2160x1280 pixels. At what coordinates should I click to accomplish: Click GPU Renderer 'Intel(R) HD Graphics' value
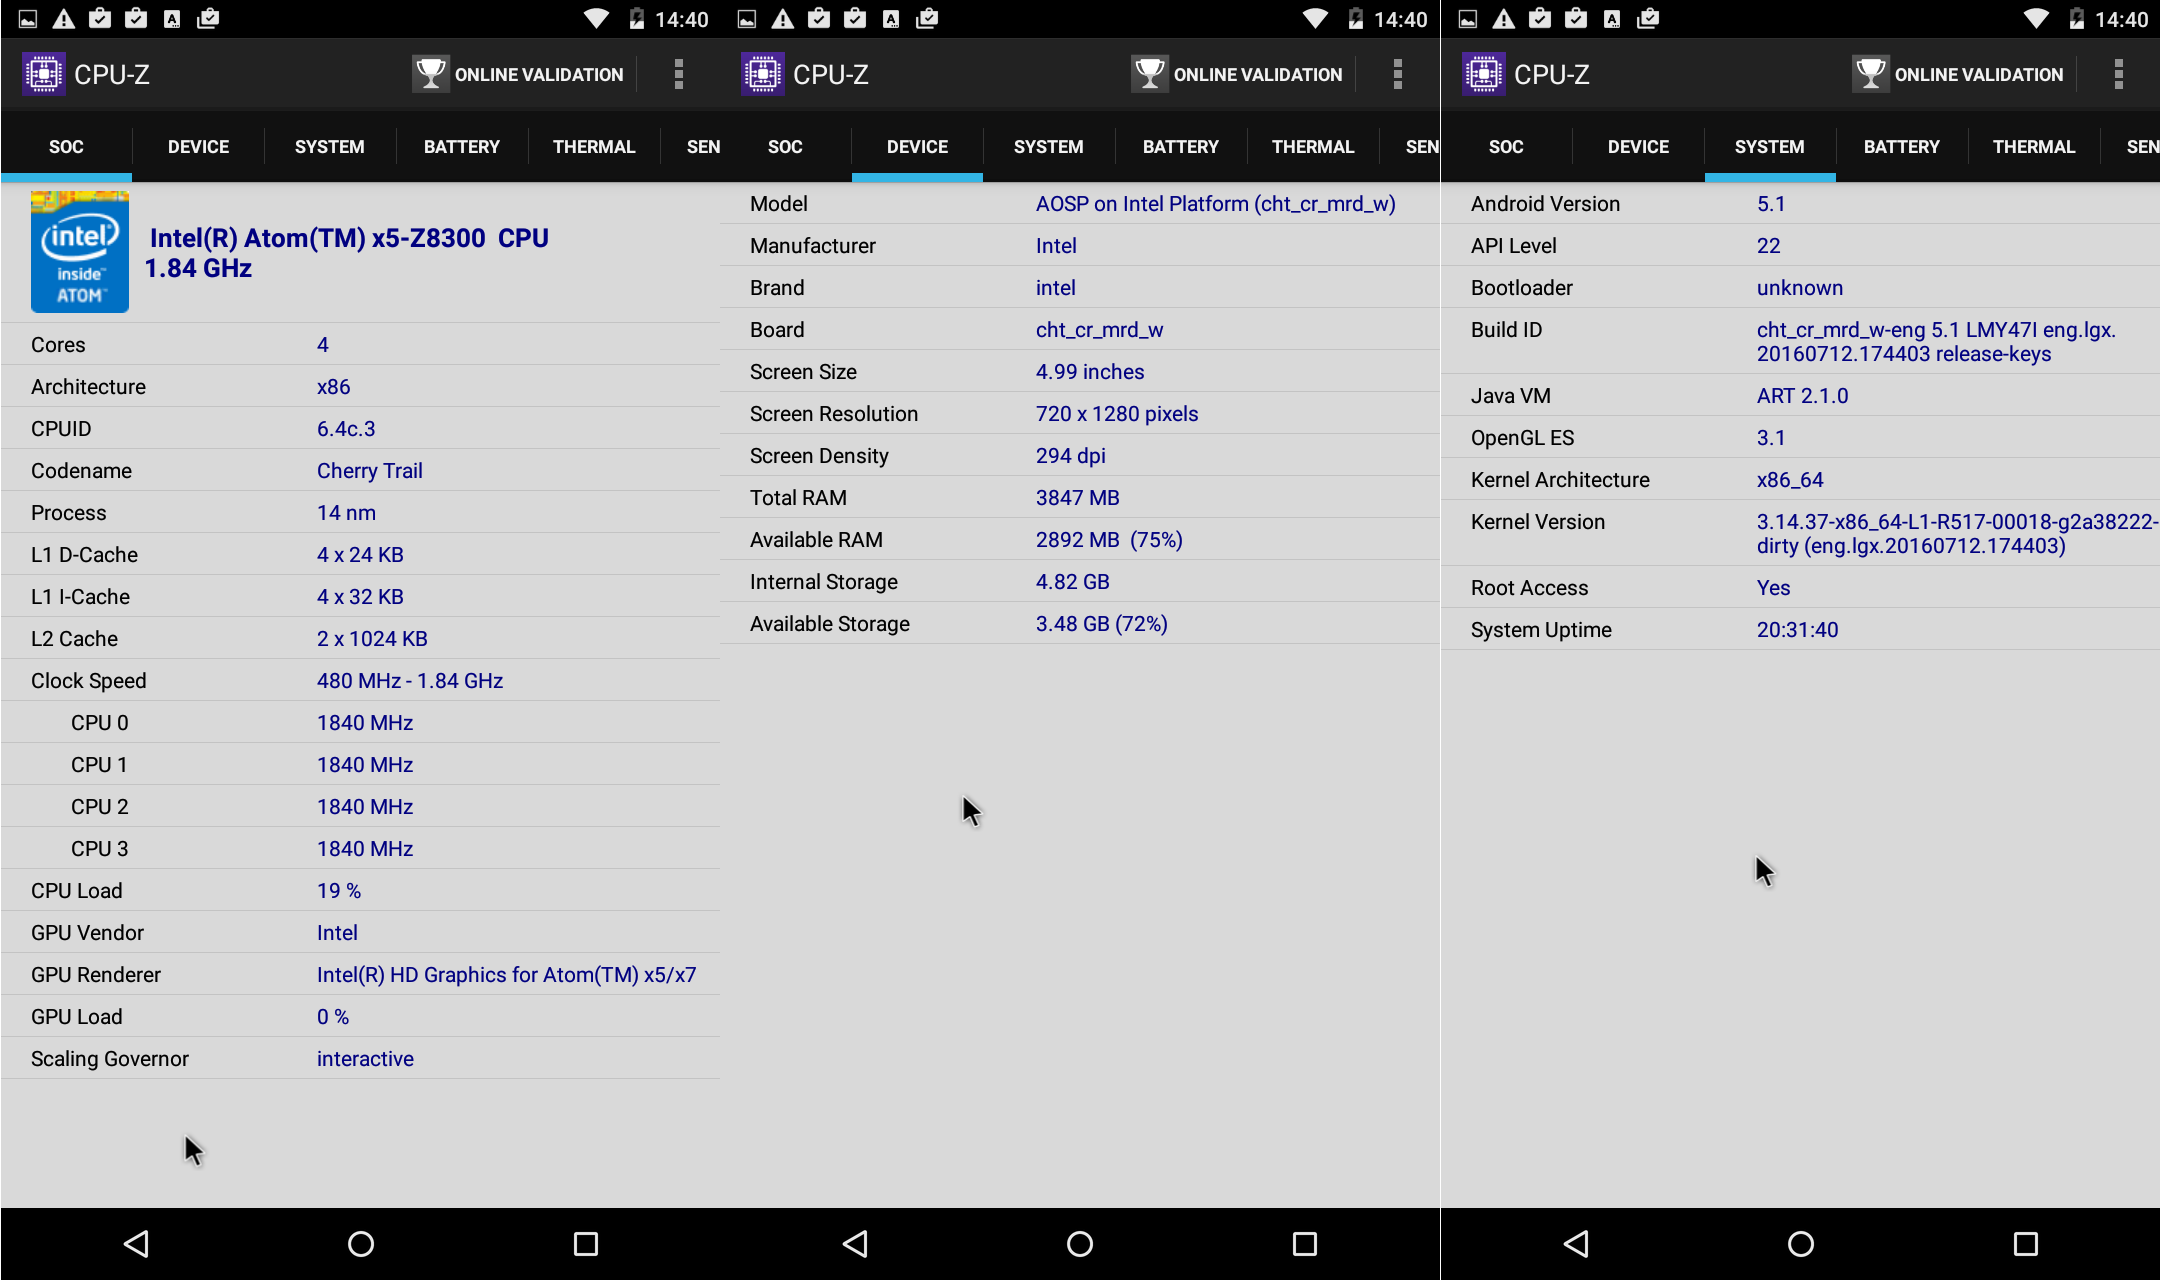pyautogui.click(x=506, y=975)
